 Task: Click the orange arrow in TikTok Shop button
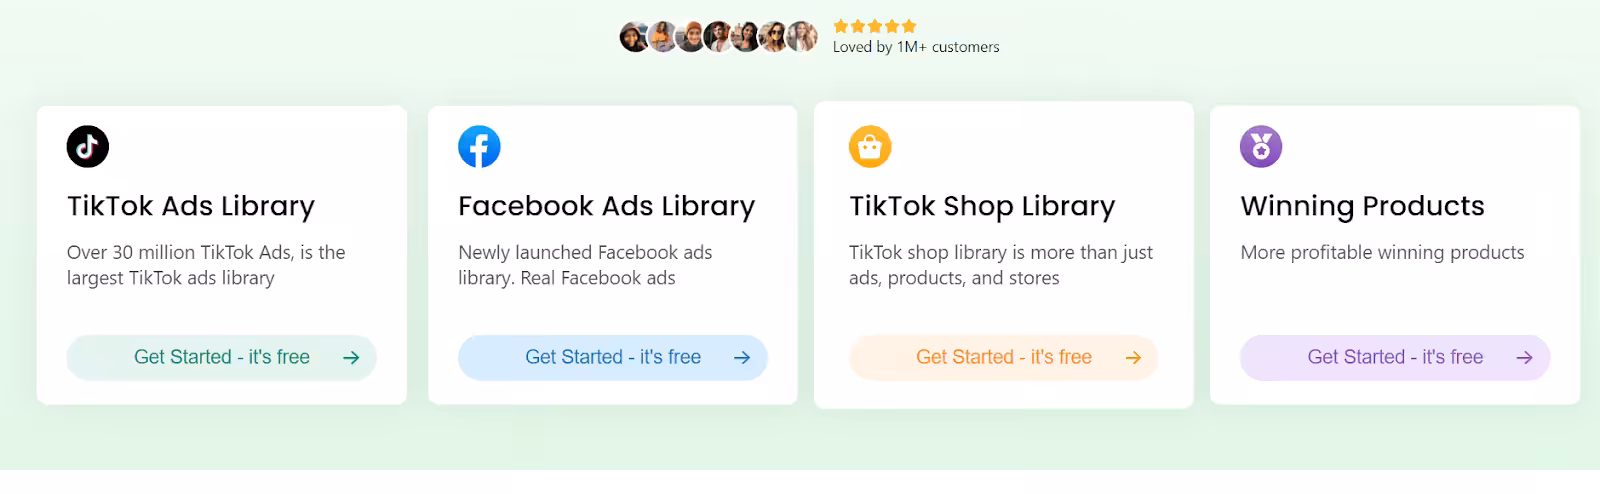[1133, 358]
